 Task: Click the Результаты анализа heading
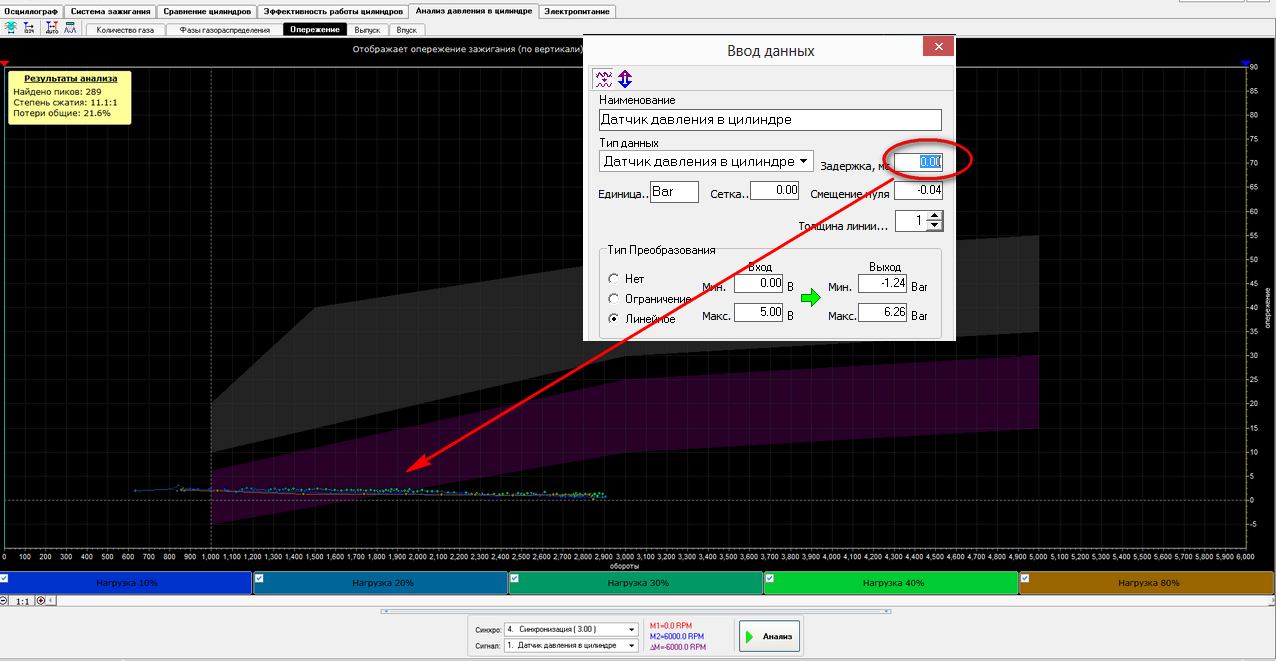pyautogui.click(x=70, y=78)
